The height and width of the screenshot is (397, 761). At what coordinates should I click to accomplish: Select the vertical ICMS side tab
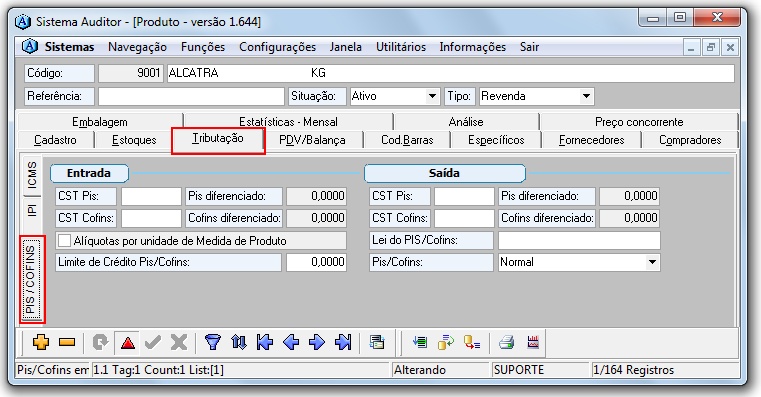32,175
